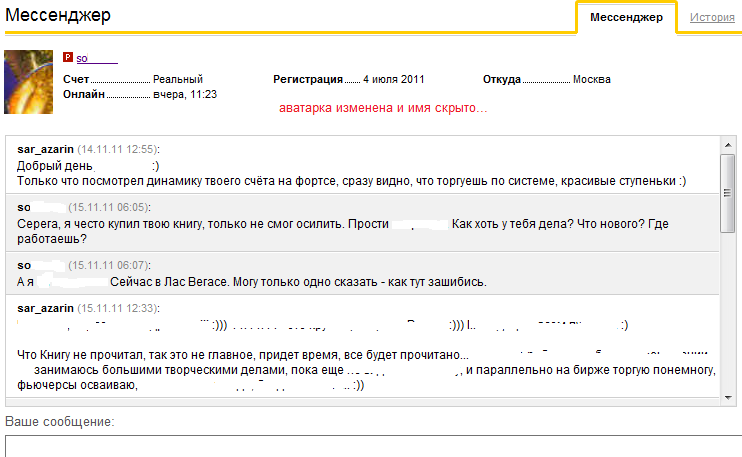Click the message timestamp 15.11.11 06:07
The height and width of the screenshot is (457, 742).
[x=108, y=265]
